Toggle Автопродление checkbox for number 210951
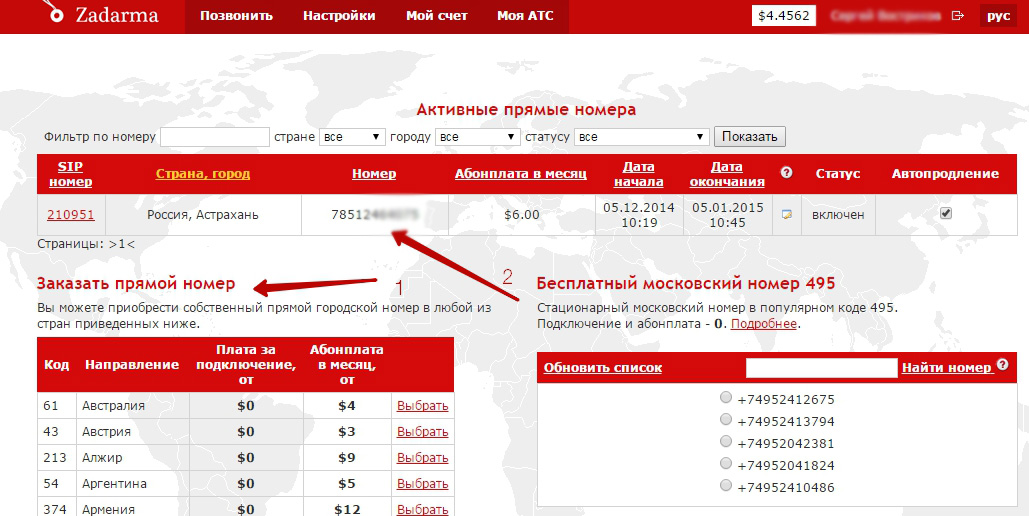 [x=946, y=213]
